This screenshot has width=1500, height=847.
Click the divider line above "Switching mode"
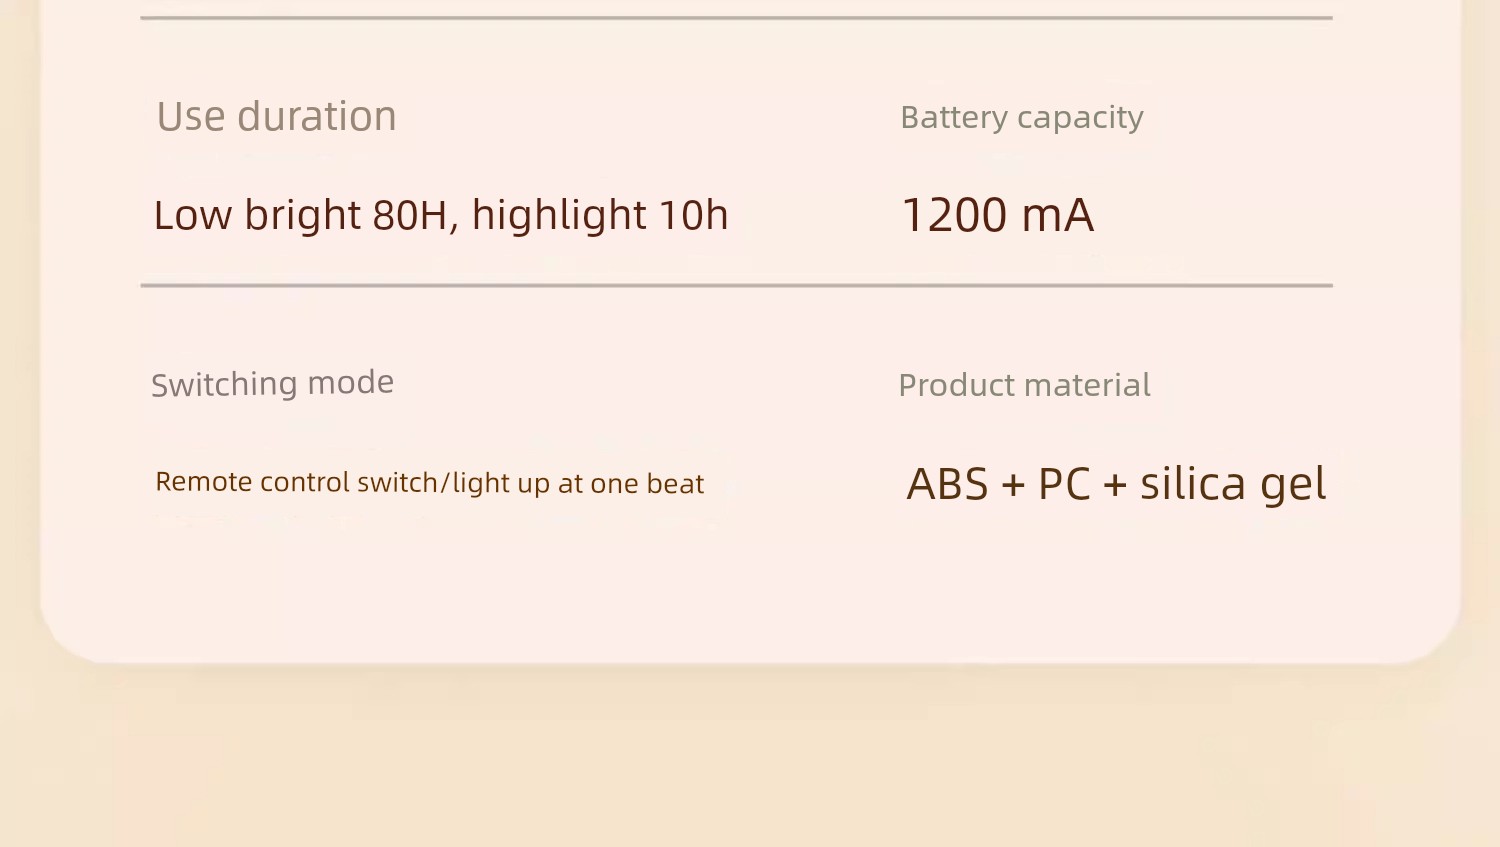tap(736, 285)
